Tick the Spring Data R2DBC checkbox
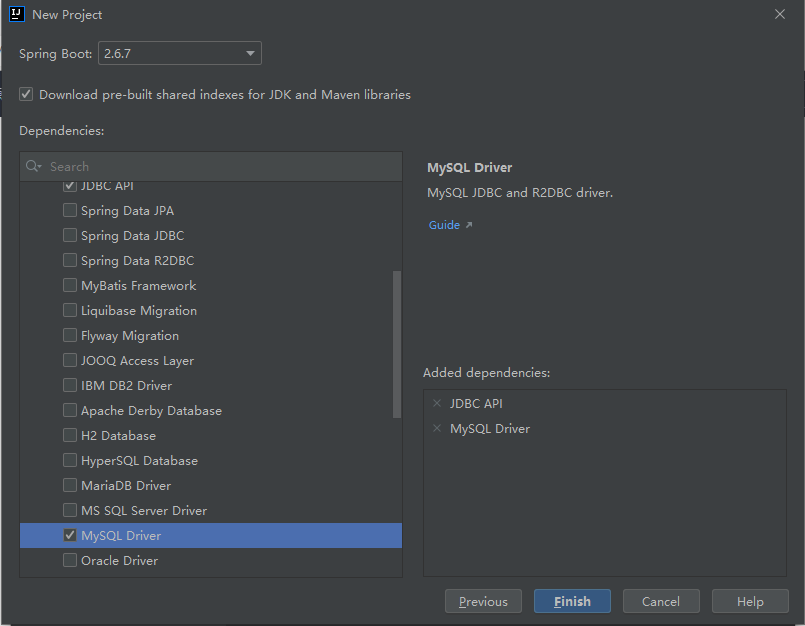The image size is (805, 626). [70, 260]
